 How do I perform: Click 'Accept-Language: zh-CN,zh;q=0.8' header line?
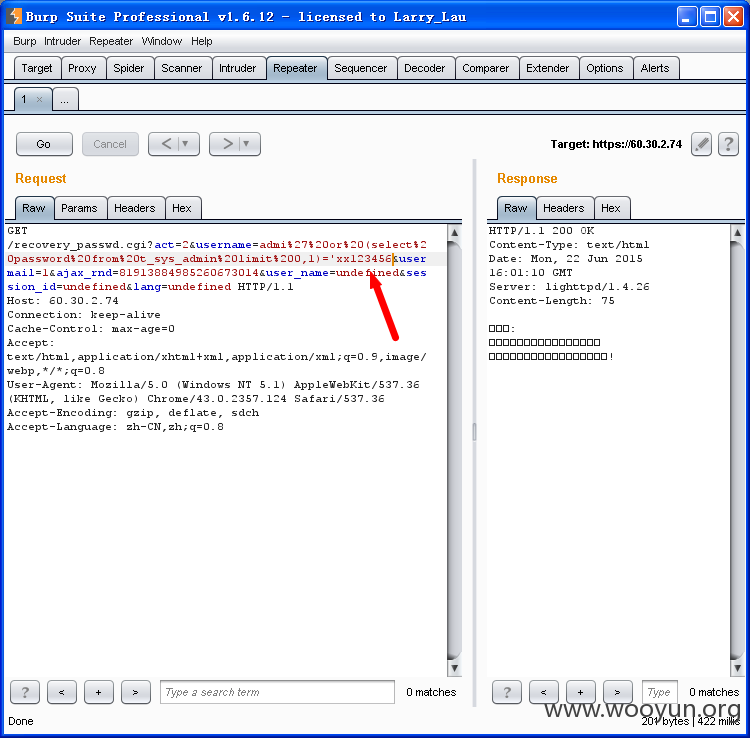(x=115, y=427)
